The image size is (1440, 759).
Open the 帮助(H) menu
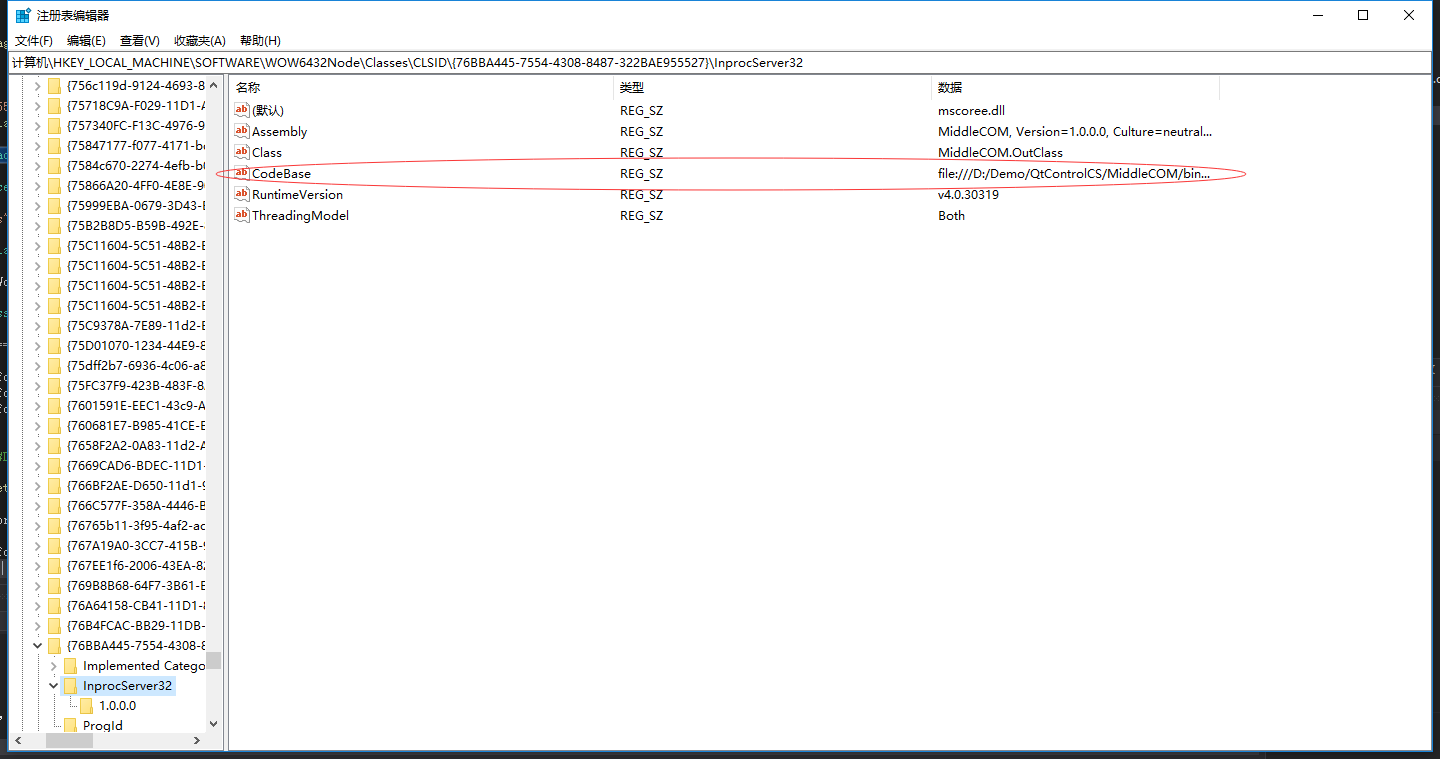point(260,40)
